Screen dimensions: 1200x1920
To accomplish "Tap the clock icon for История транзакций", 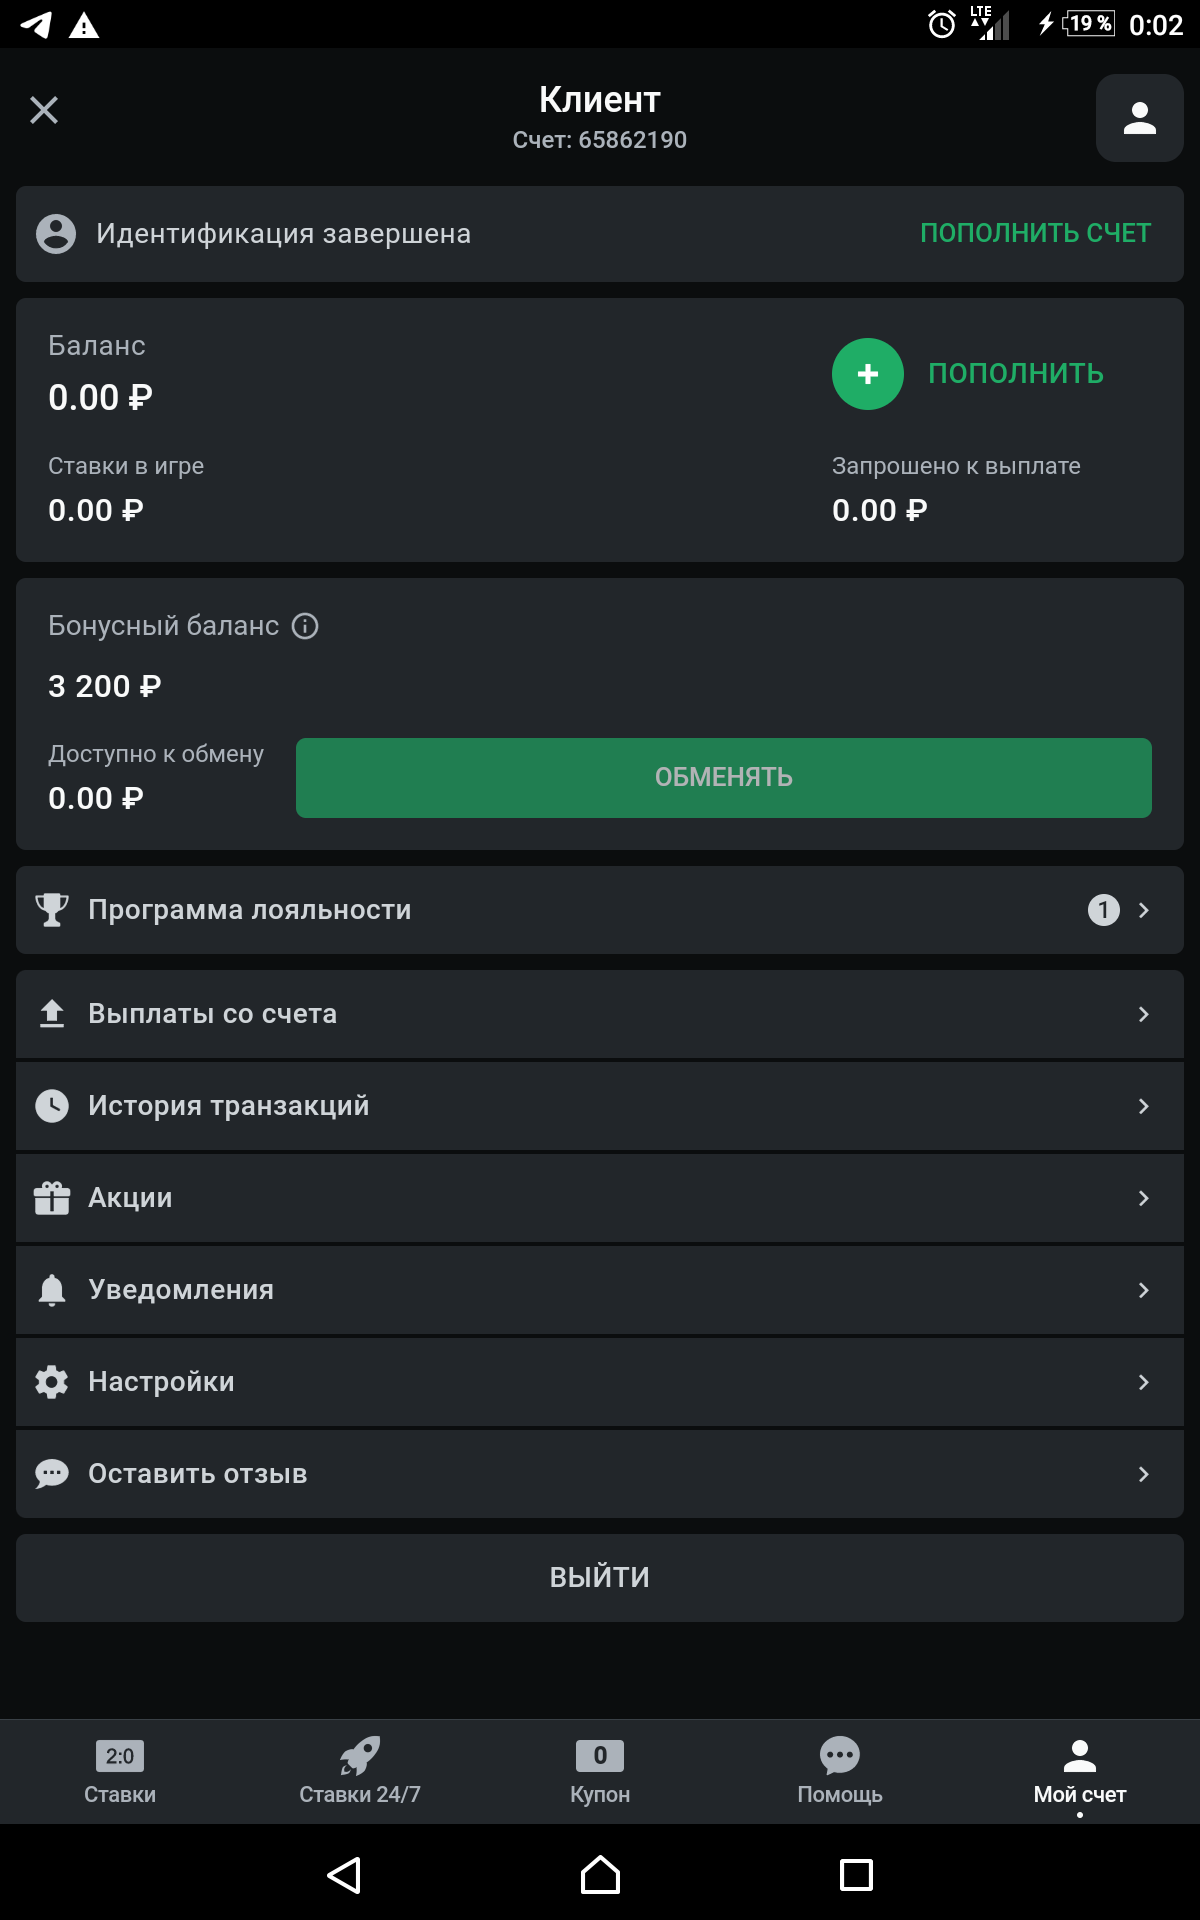I will (52, 1106).
